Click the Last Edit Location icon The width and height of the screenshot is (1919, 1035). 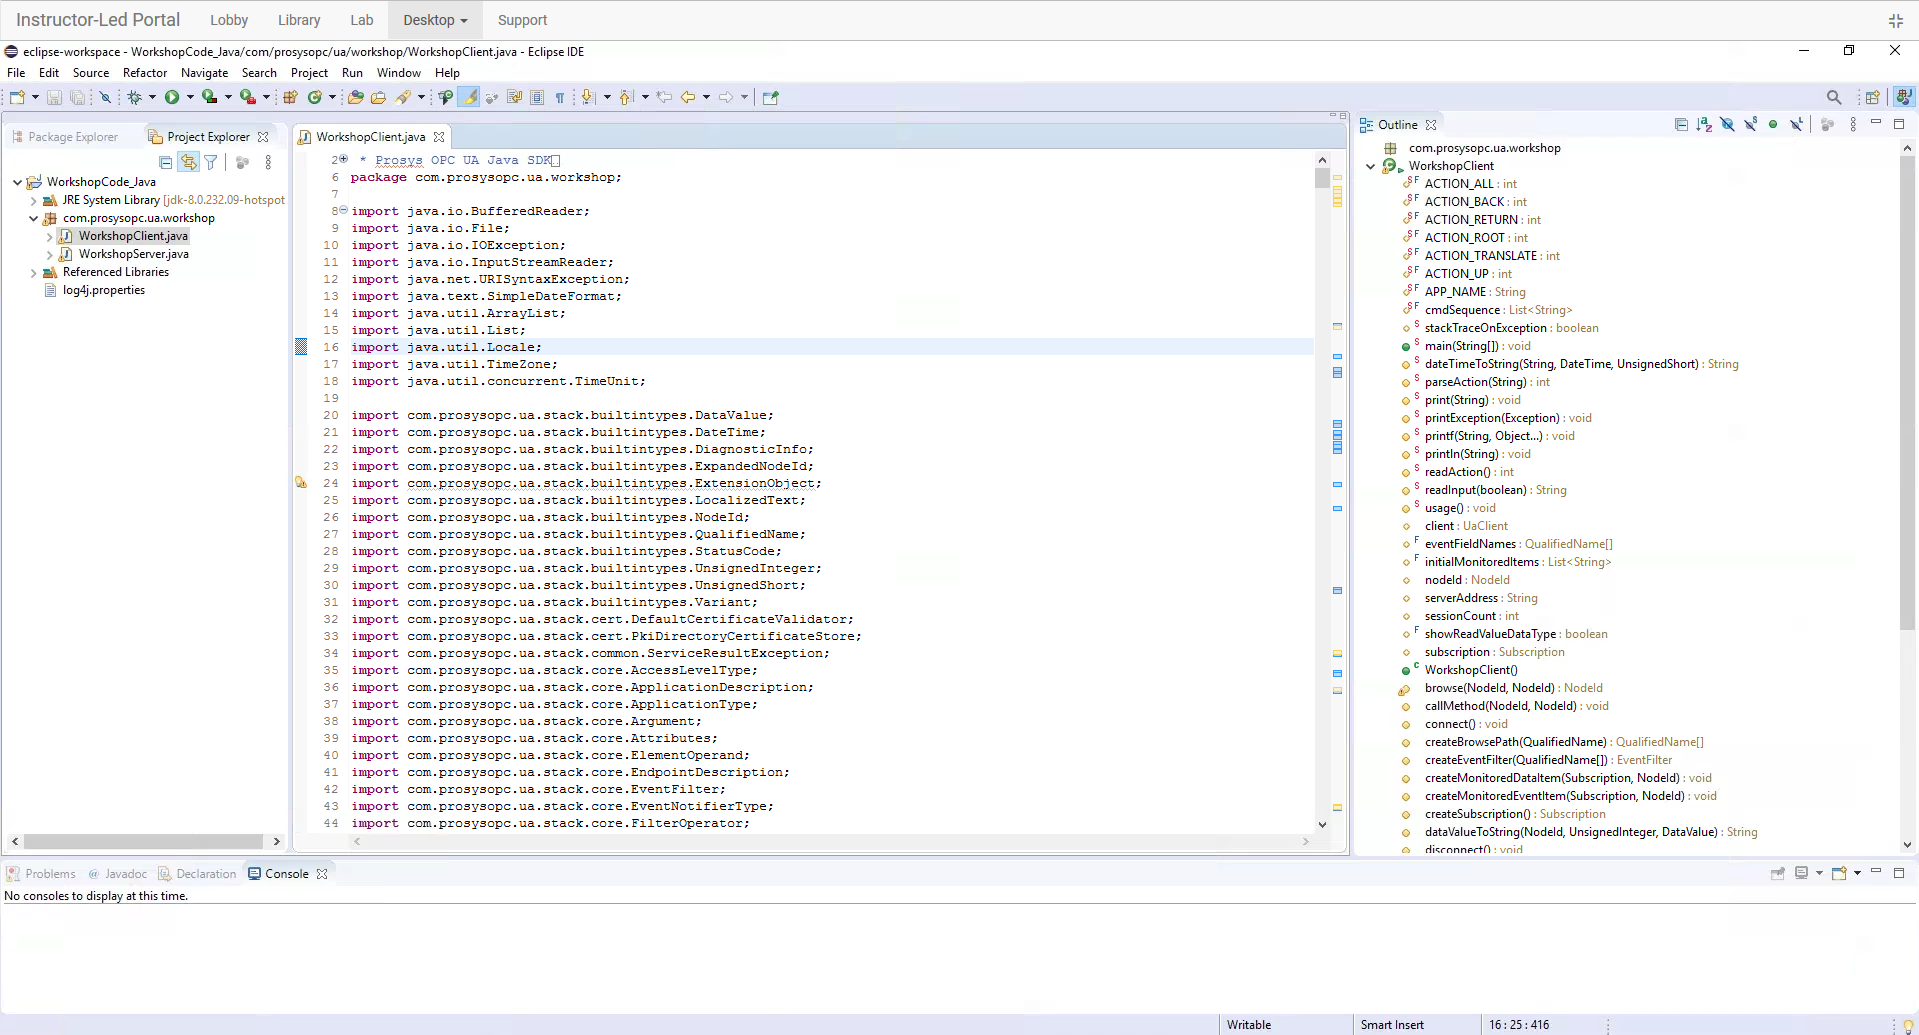[x=664, y=97]
